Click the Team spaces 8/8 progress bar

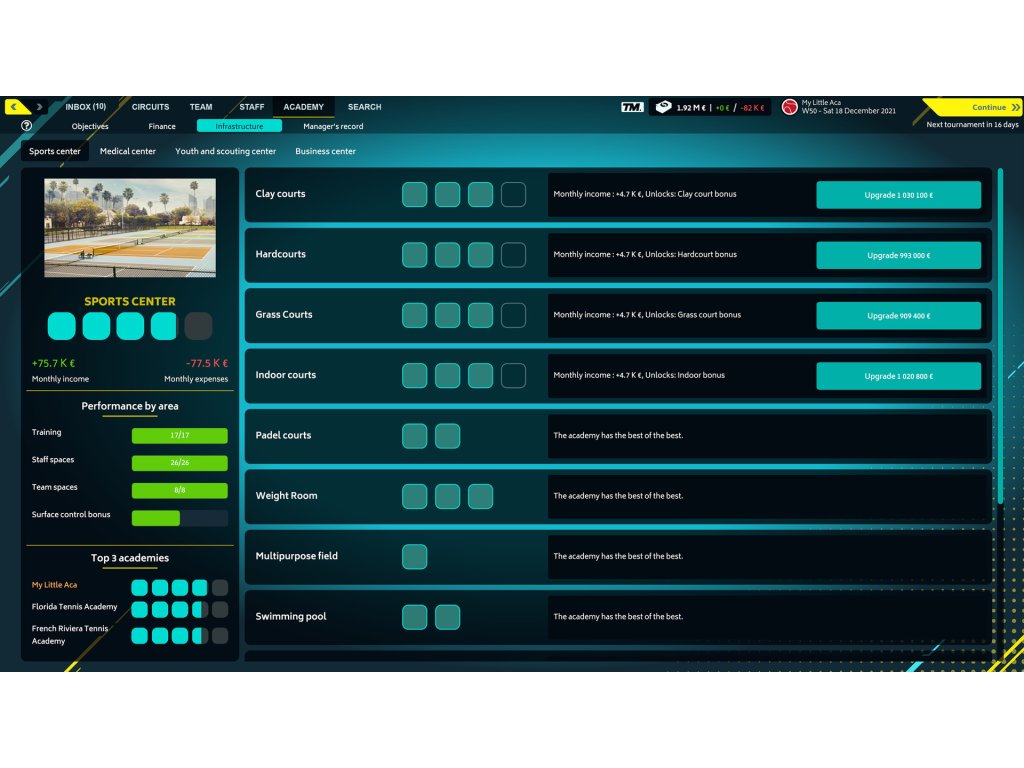180,490
